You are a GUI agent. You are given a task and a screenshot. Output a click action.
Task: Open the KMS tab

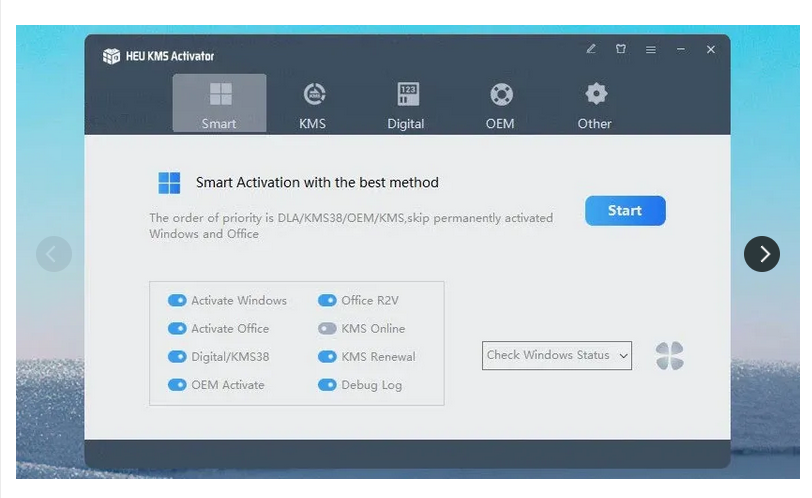313,106
